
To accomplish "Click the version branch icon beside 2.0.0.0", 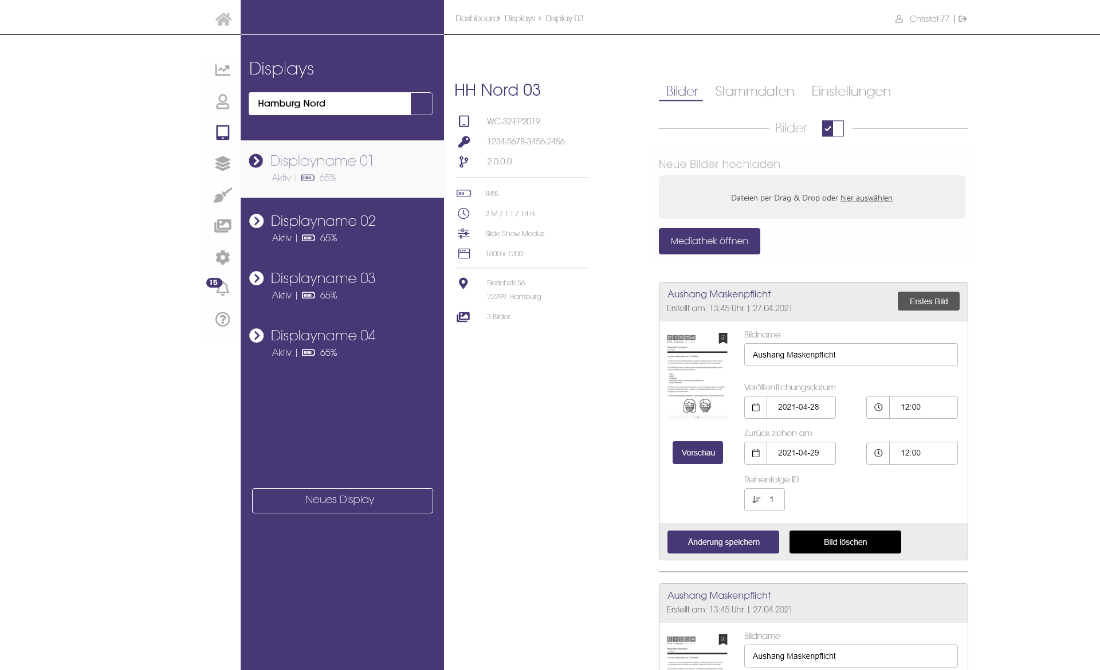I will 464,161.
